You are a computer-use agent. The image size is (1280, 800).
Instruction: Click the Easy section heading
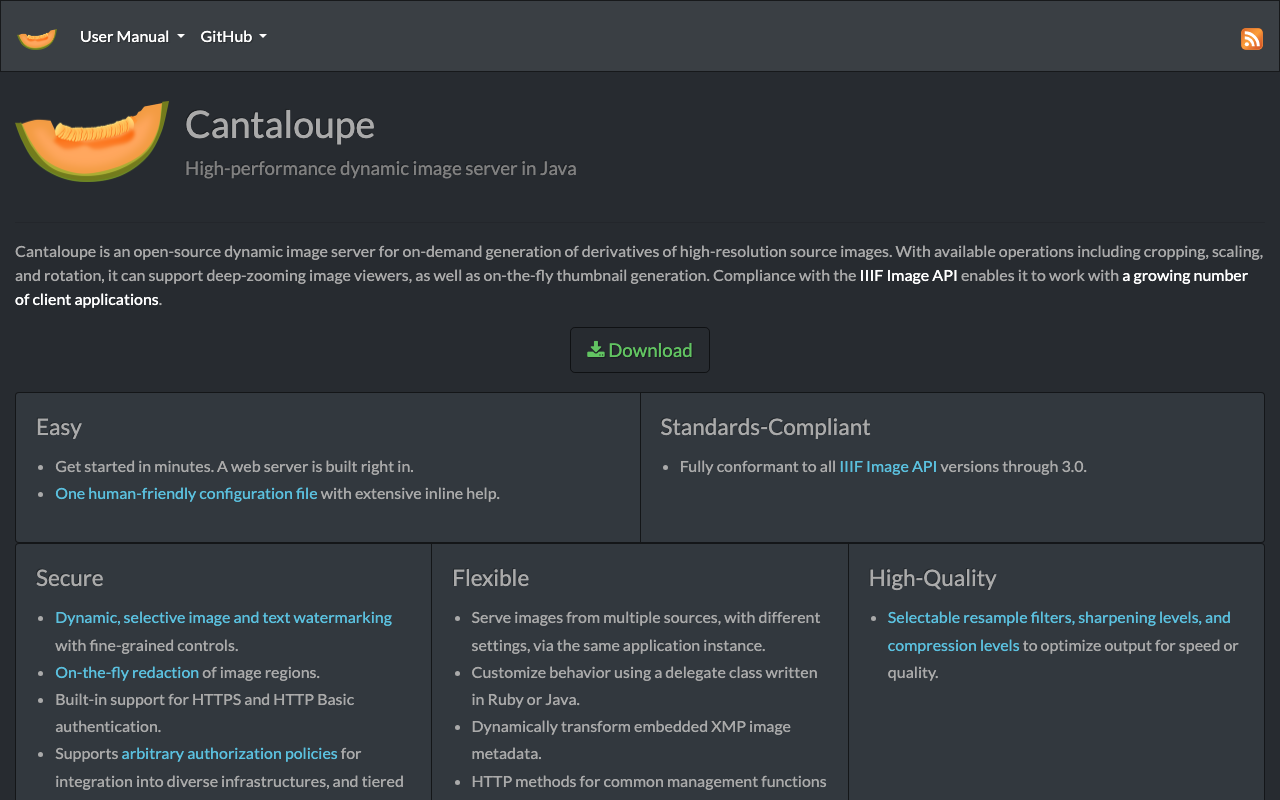(59, 427)
